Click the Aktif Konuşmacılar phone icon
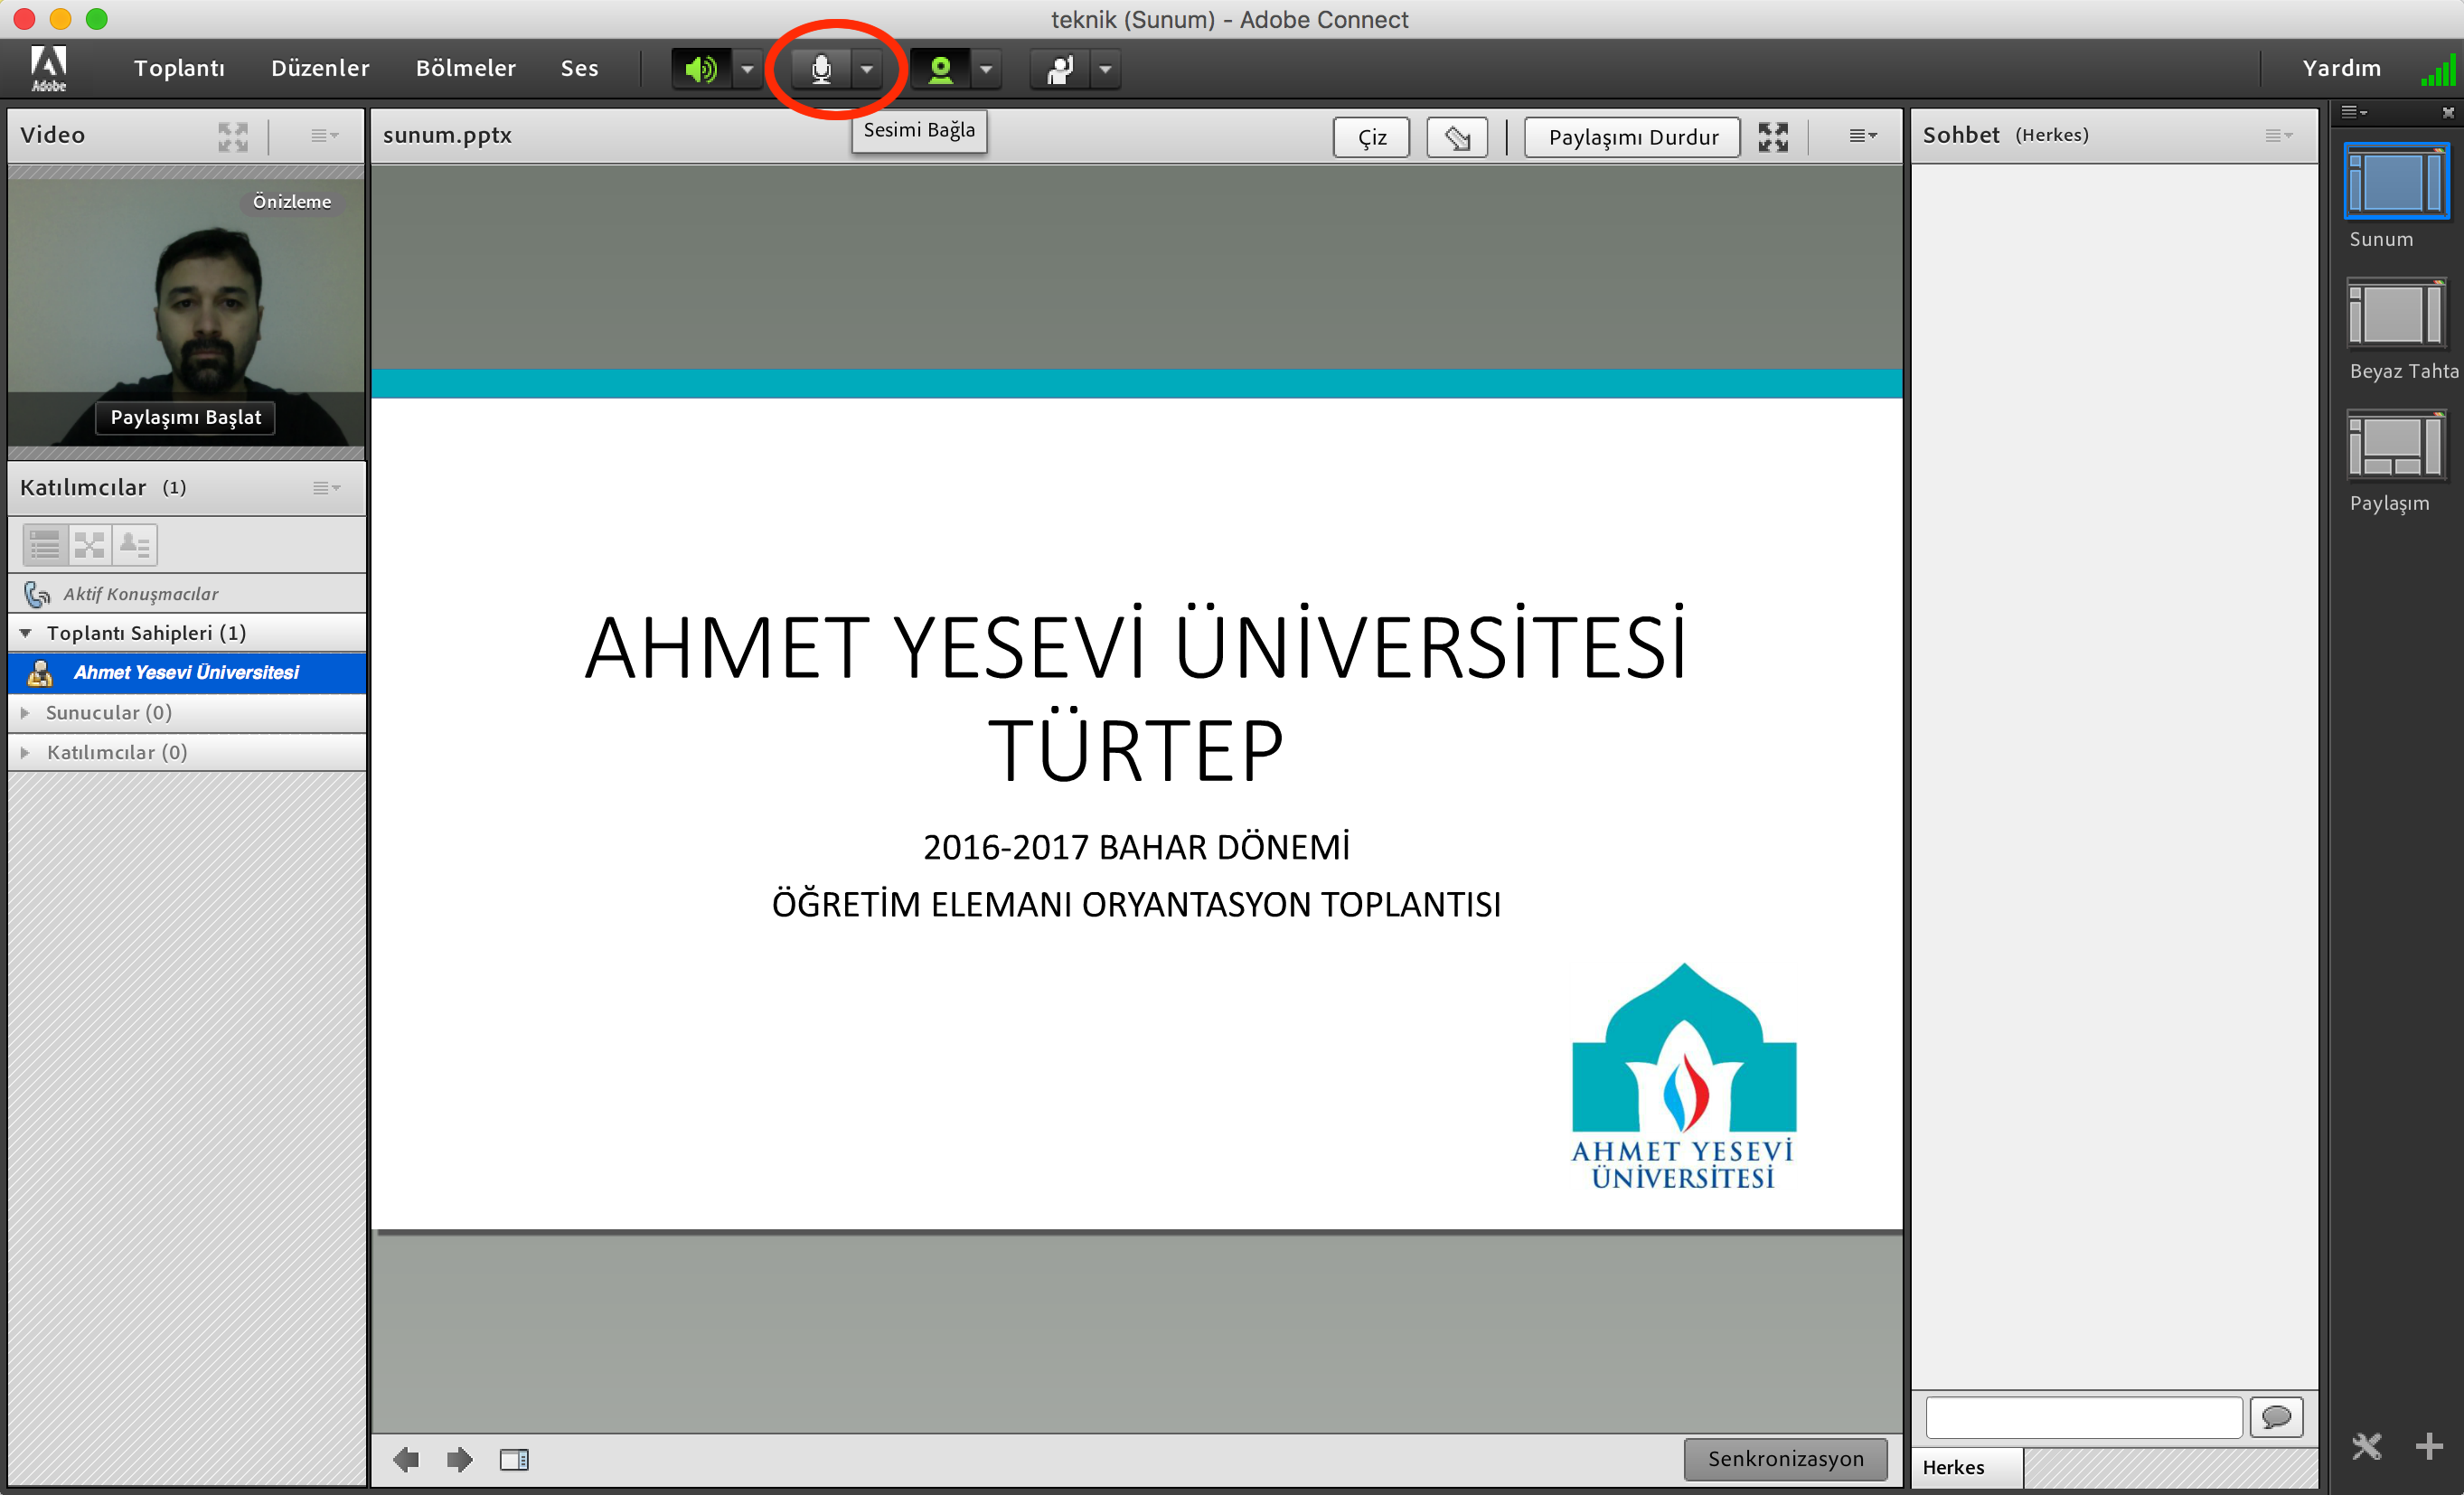Image resolution: width=2464 pixels, height=1495 pixels. [37, 594]
